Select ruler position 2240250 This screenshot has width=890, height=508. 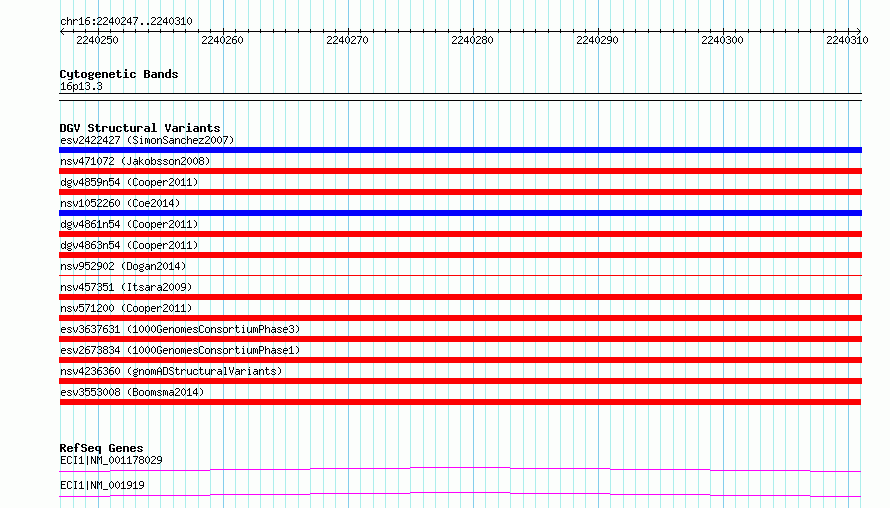coord(97,40)
